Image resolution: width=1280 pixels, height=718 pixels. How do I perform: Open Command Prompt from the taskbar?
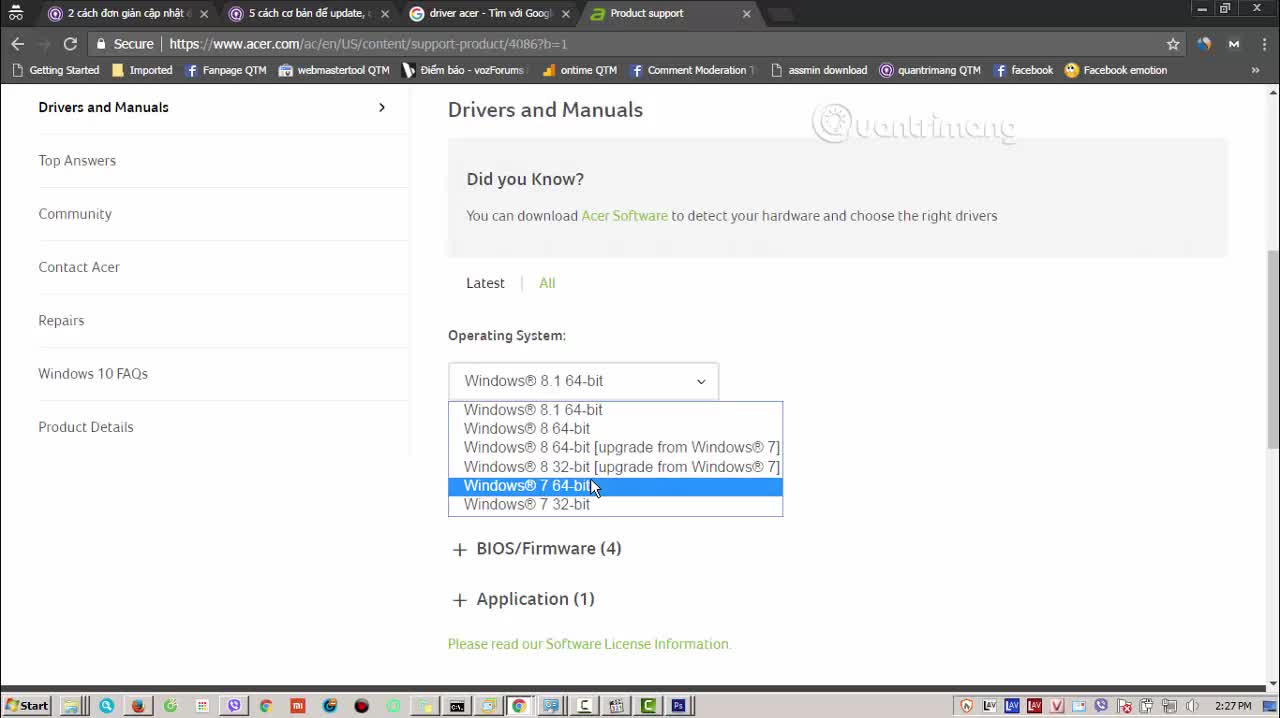pyautogui.click(x=456, y=705)
